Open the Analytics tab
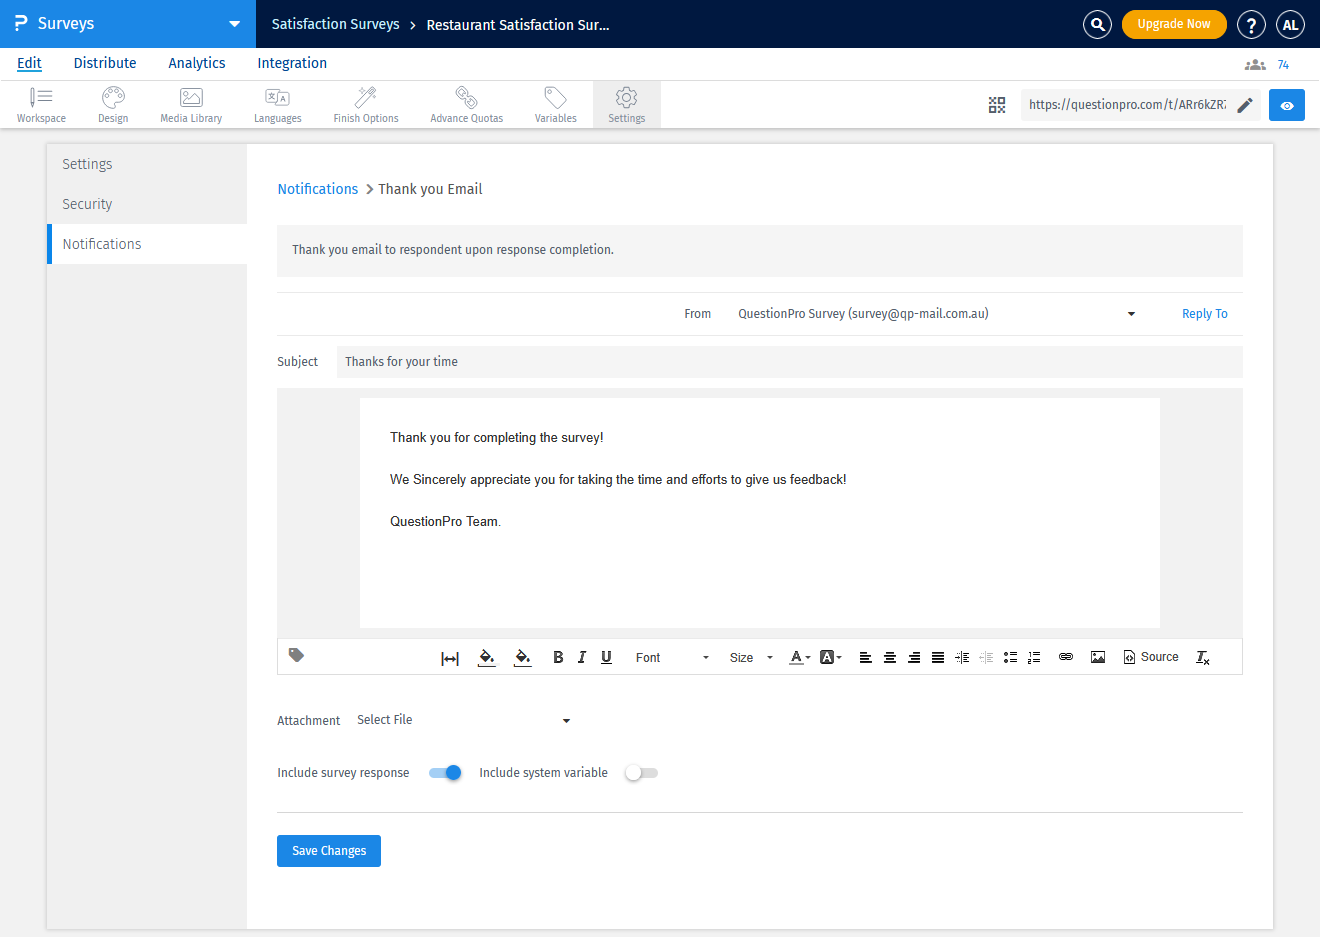Screen dimensions: 1320x937 [196, 63]
